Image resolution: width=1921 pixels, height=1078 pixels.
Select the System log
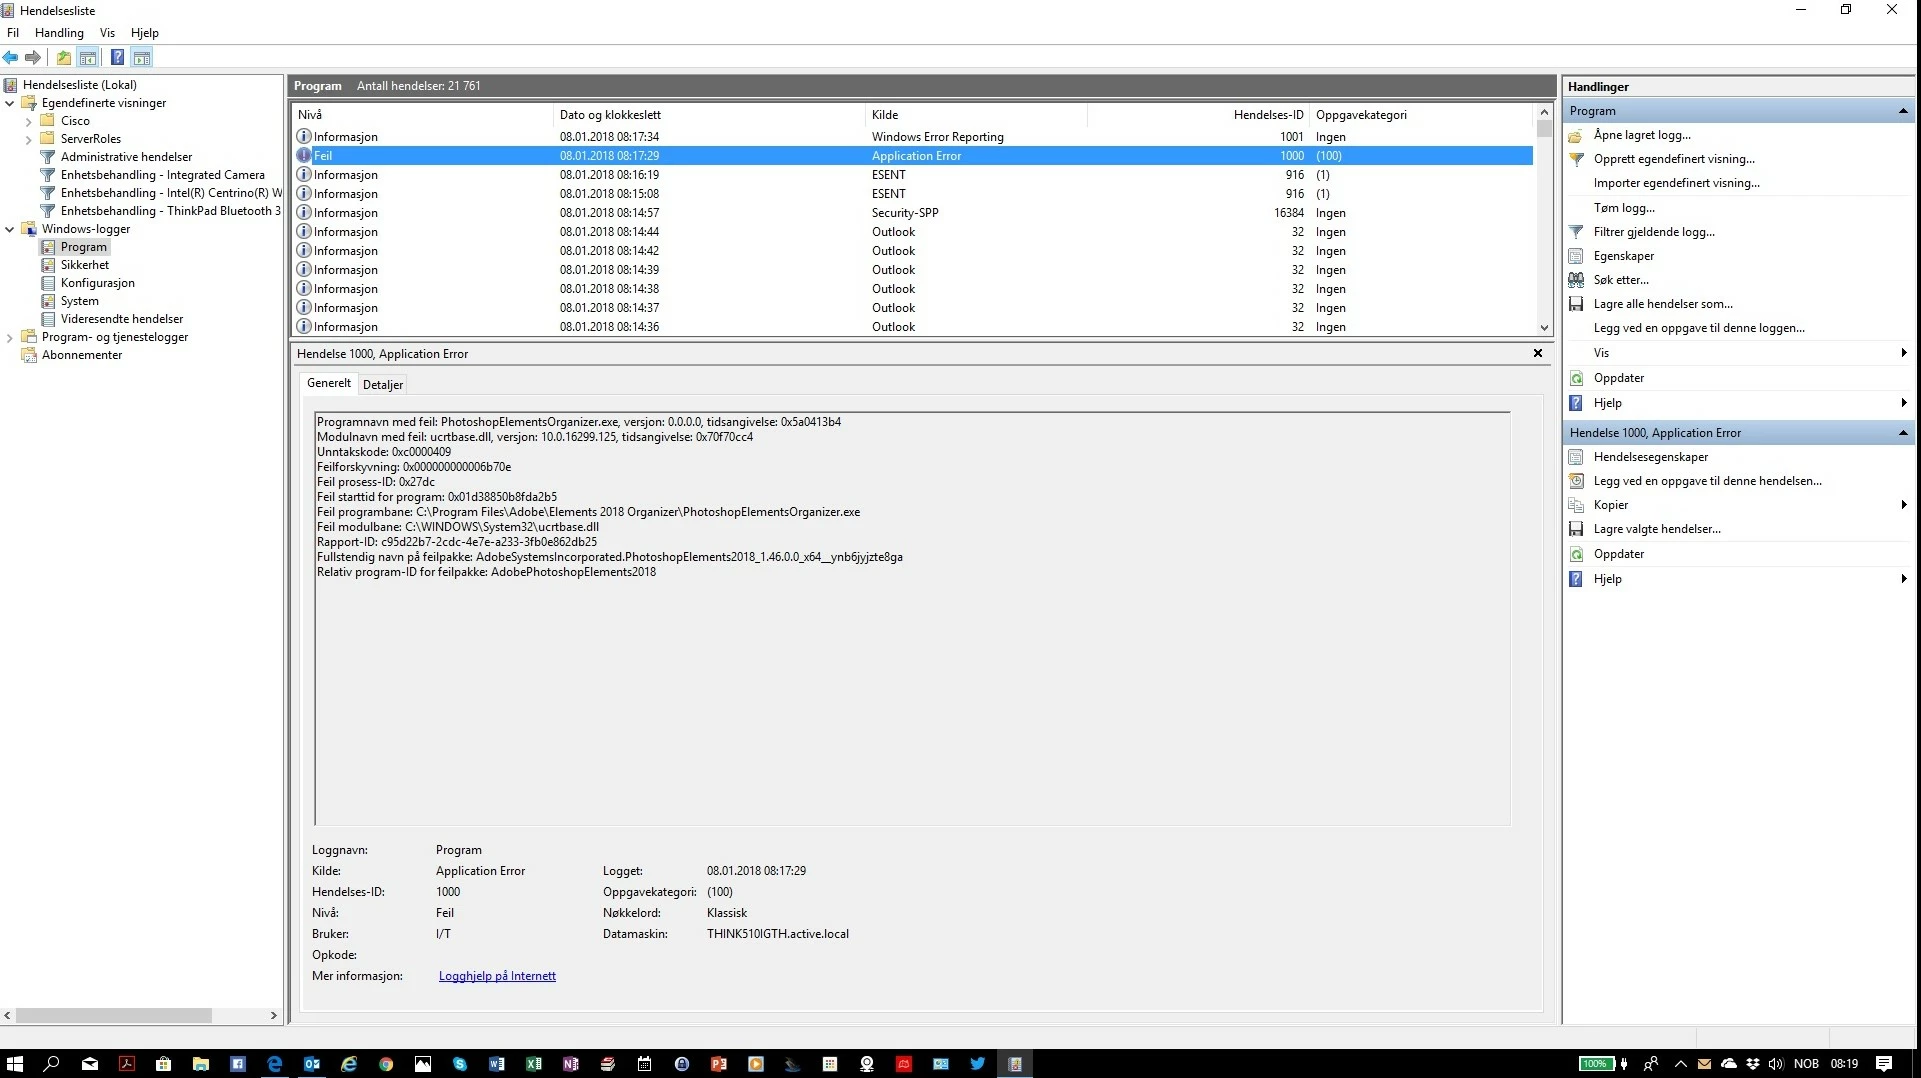(x=80, y=301)
